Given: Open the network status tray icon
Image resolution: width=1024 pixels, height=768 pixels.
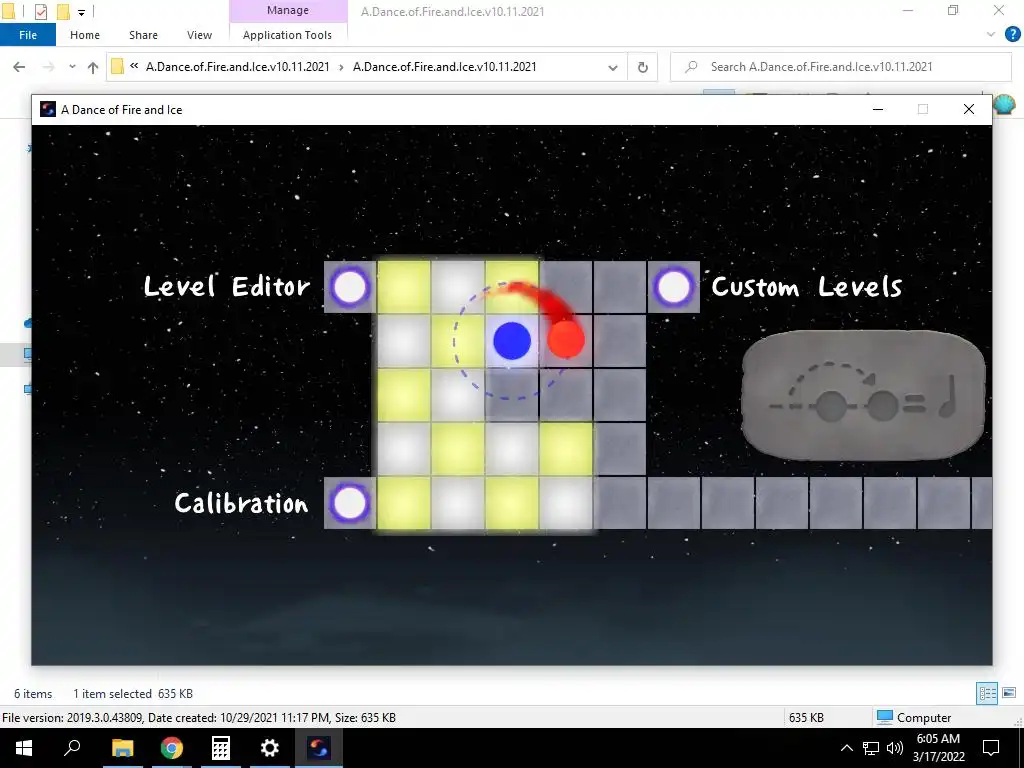Looking at the screenshot, I should (871, 748).
